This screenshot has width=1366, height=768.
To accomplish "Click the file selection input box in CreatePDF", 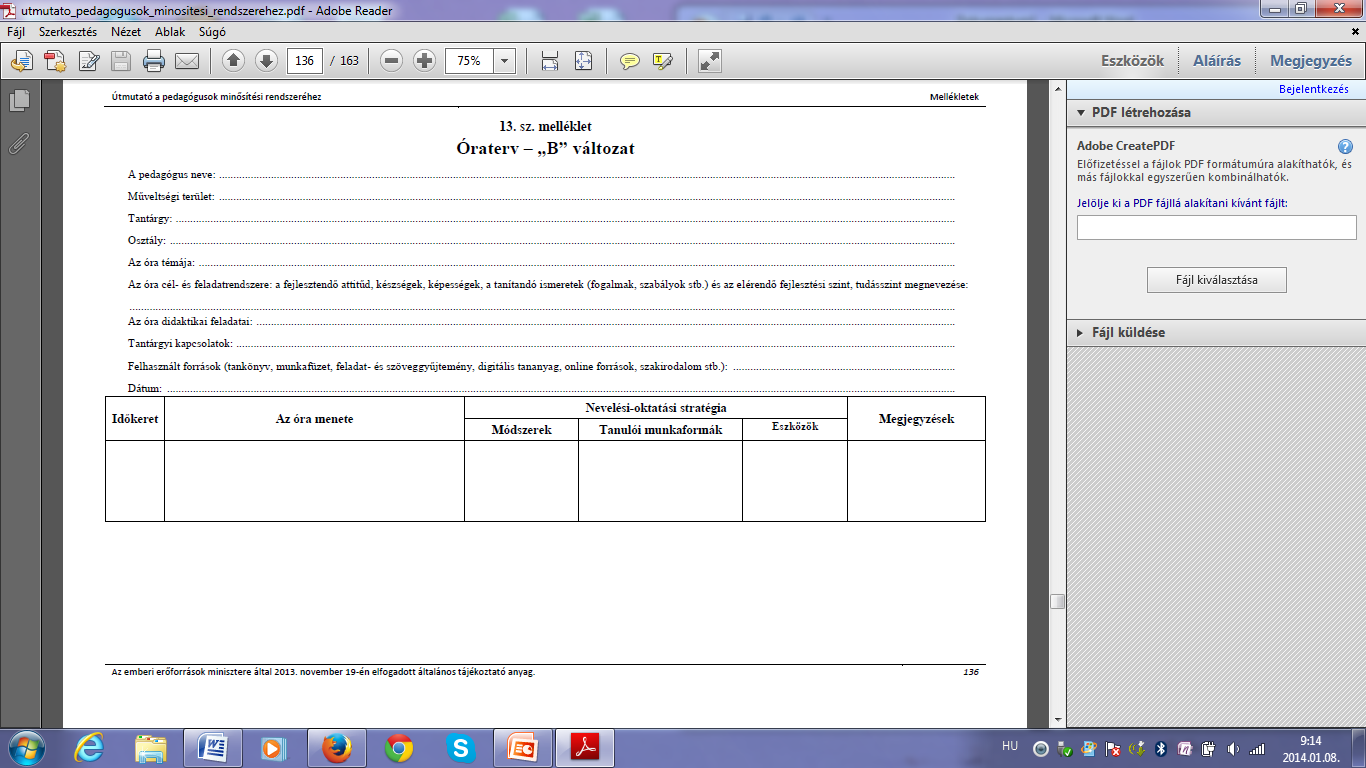I will (1216, 228).
